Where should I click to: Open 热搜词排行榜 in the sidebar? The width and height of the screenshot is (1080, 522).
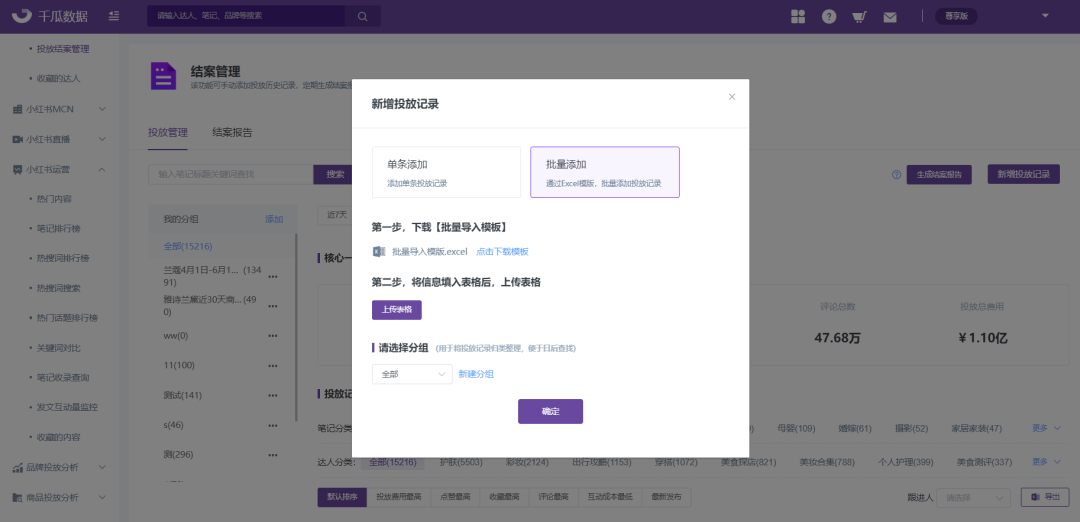(x=63, y=258)
